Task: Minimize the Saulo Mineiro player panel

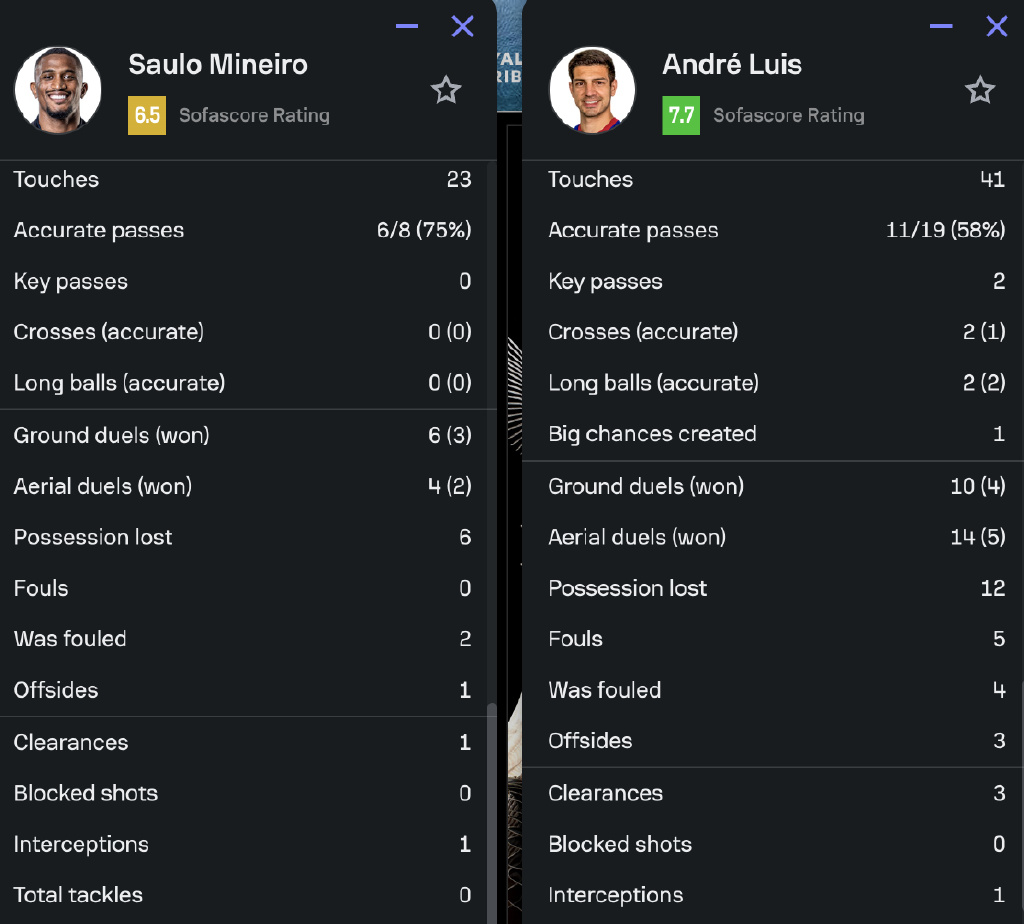Action: (x=407, y=26)
